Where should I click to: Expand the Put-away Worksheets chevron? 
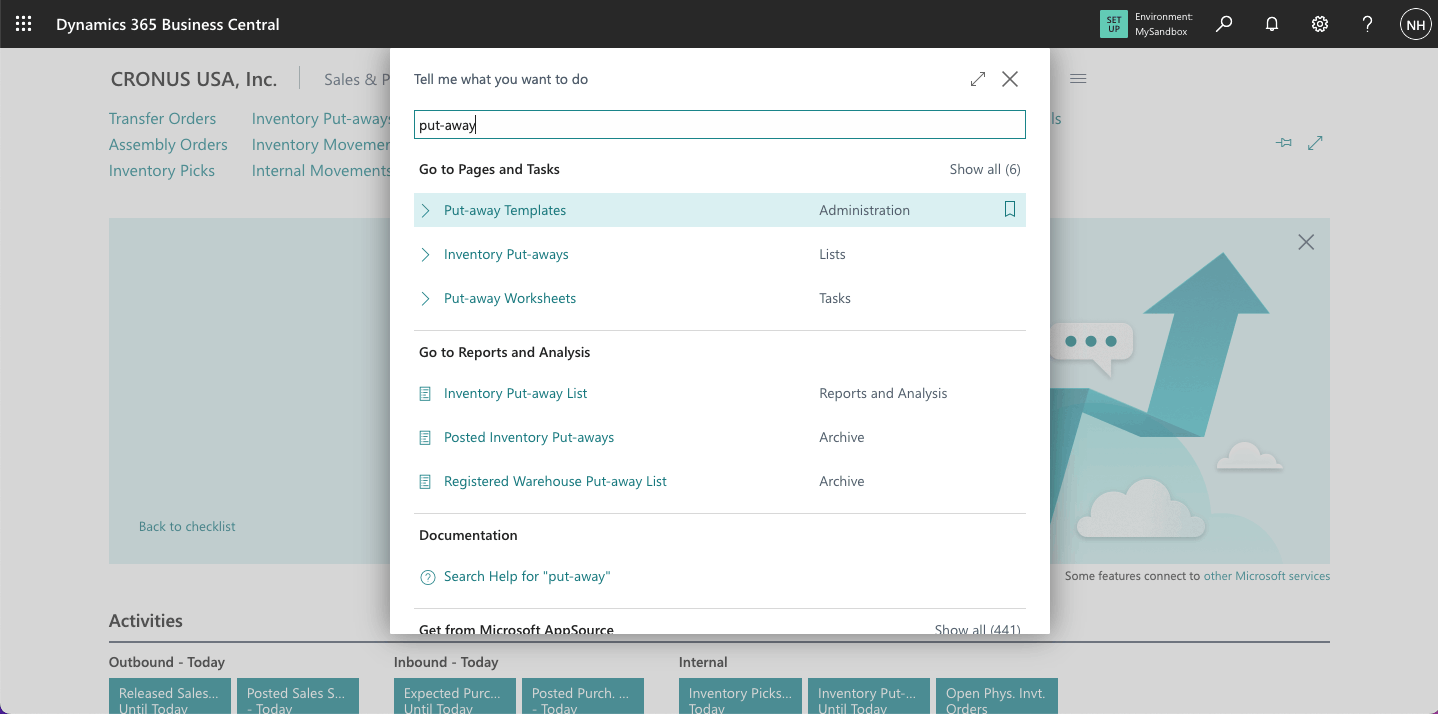(x=425, y=298)
